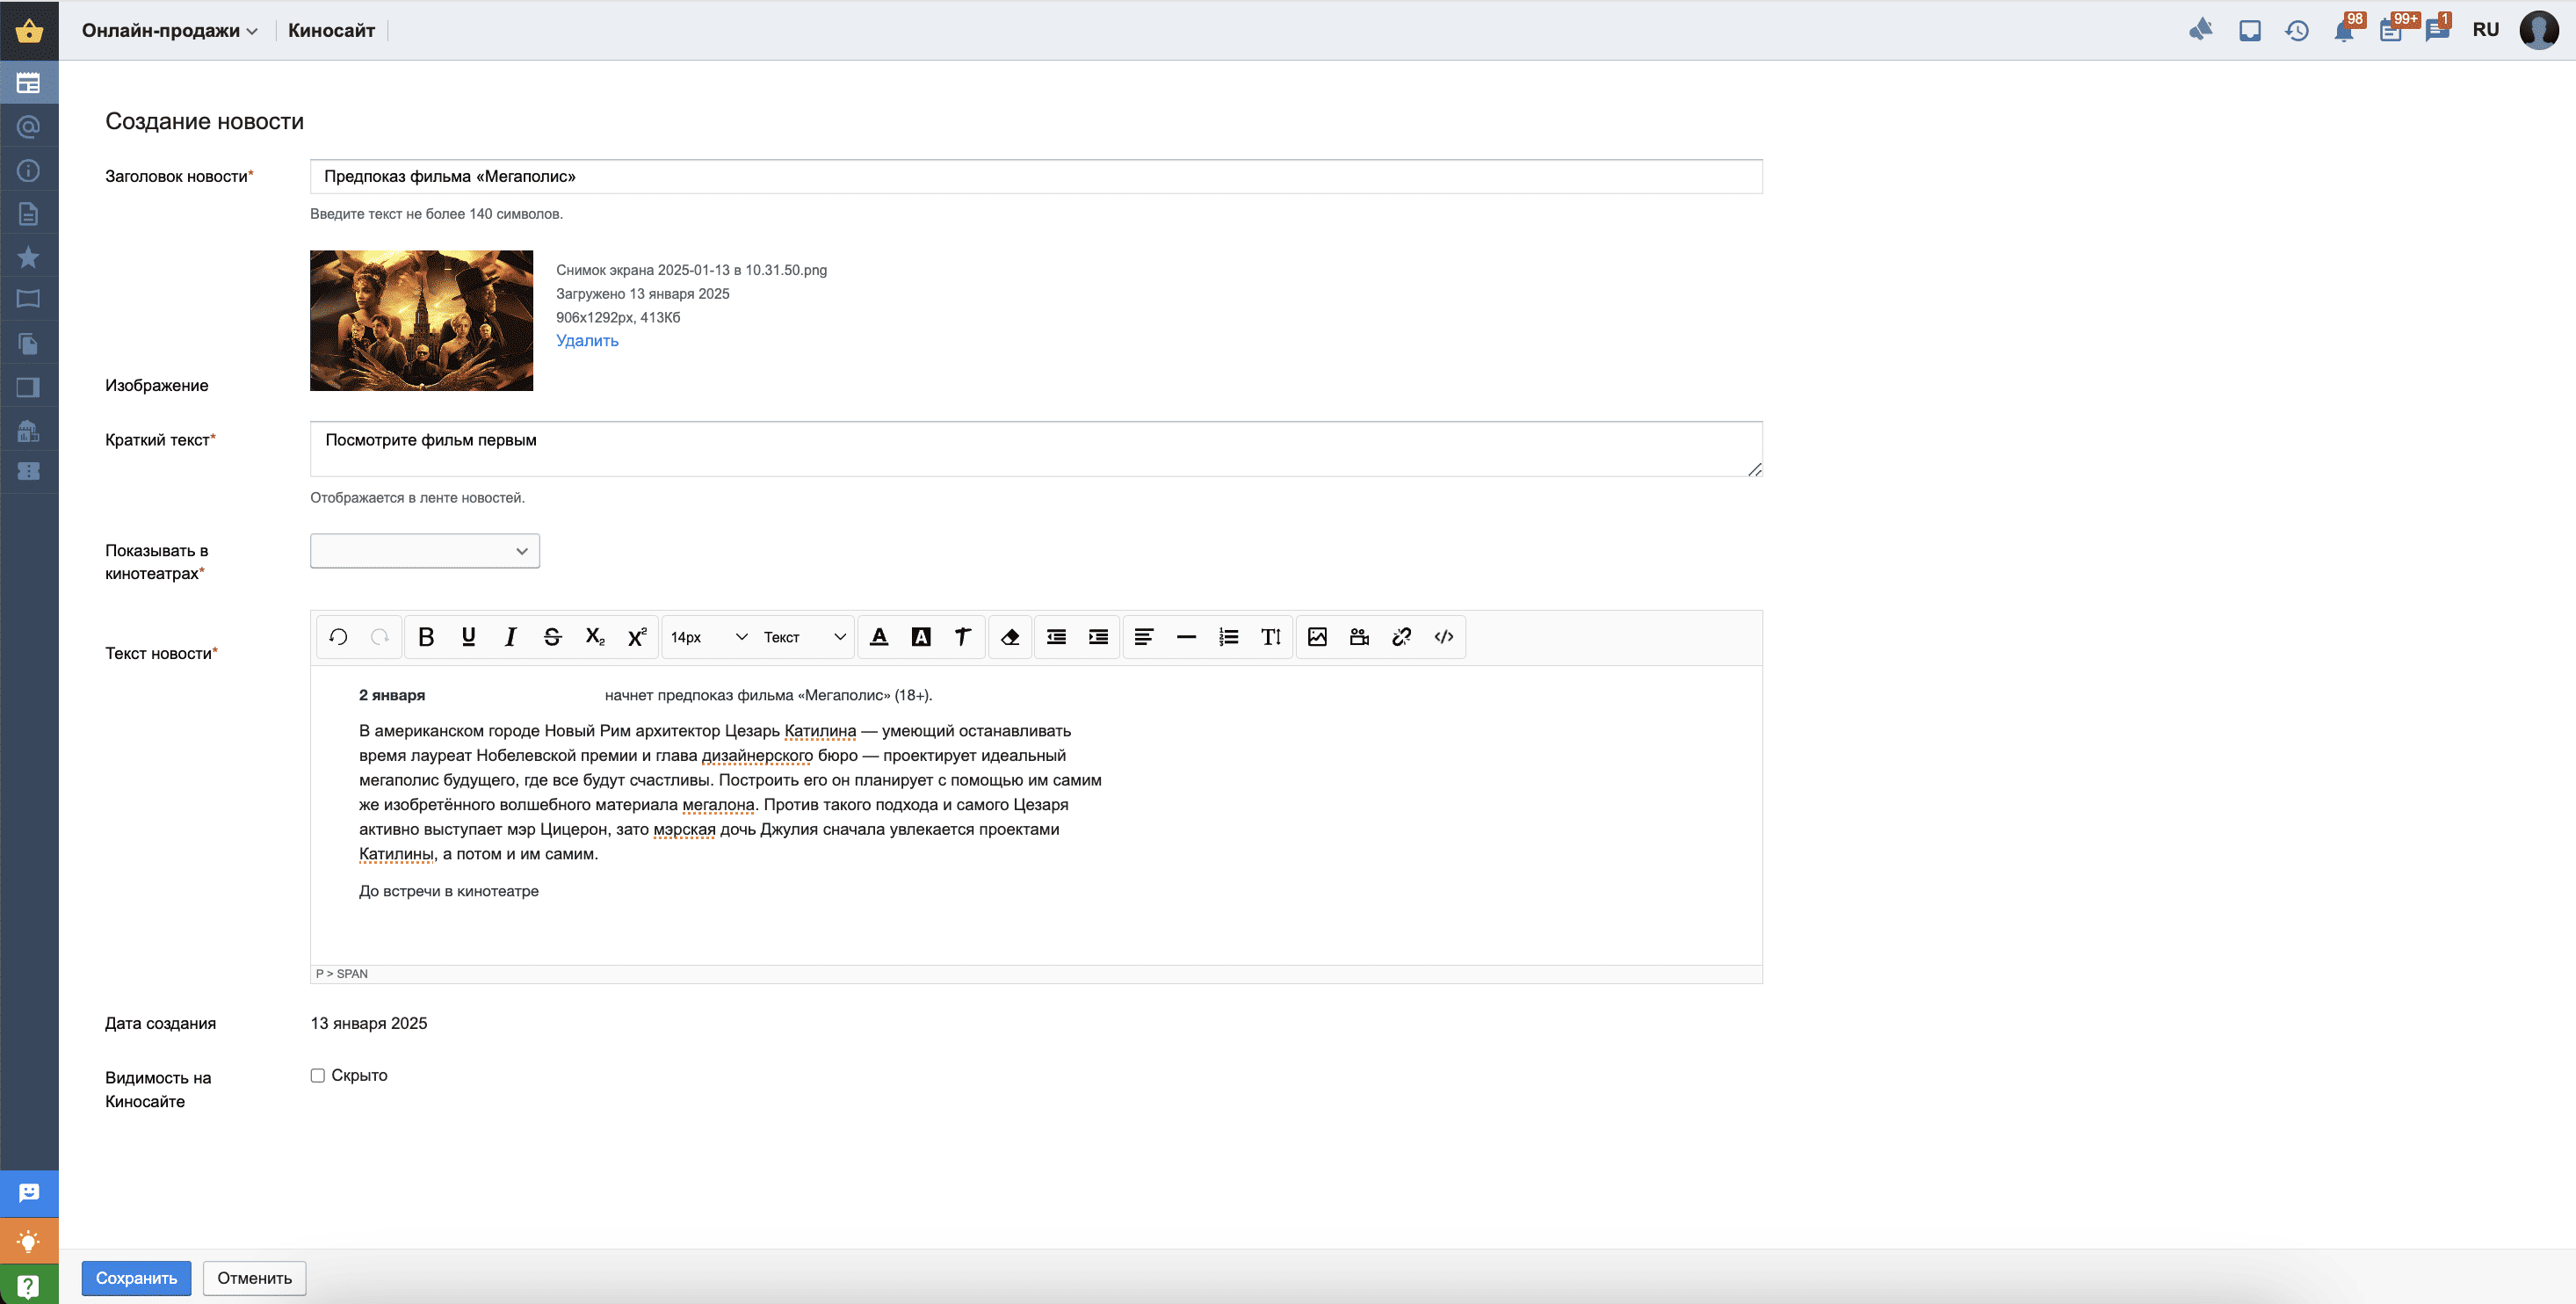Click the Краткий текст textarea
Image resolution: width=2576 pixels, height=1304 pixels.
point(1036,449)
